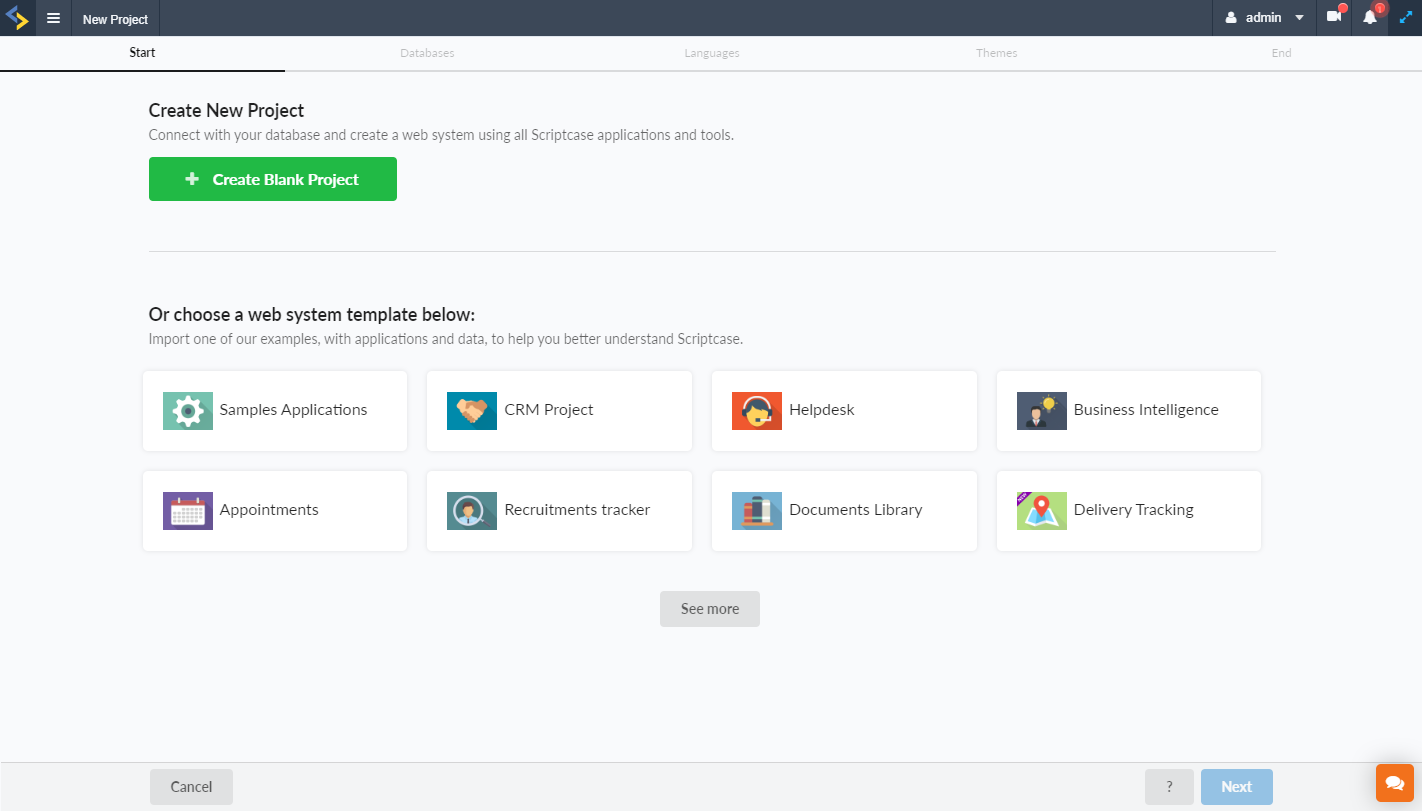Click the admin user silhouette icon
Viewport: 1422px width, 811px height.
[x=1231, y=18]
